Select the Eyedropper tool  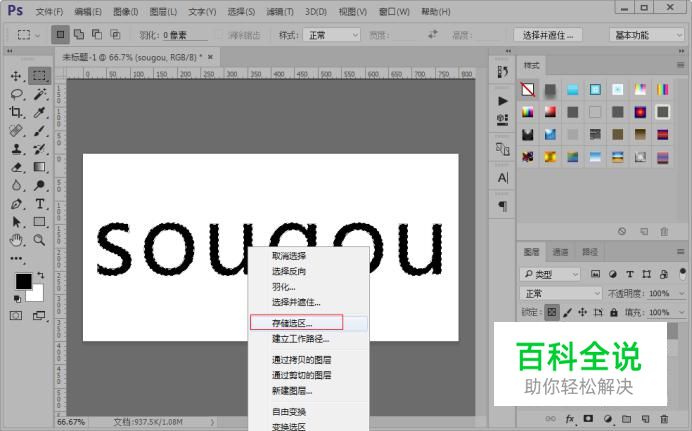click(39, 112)
